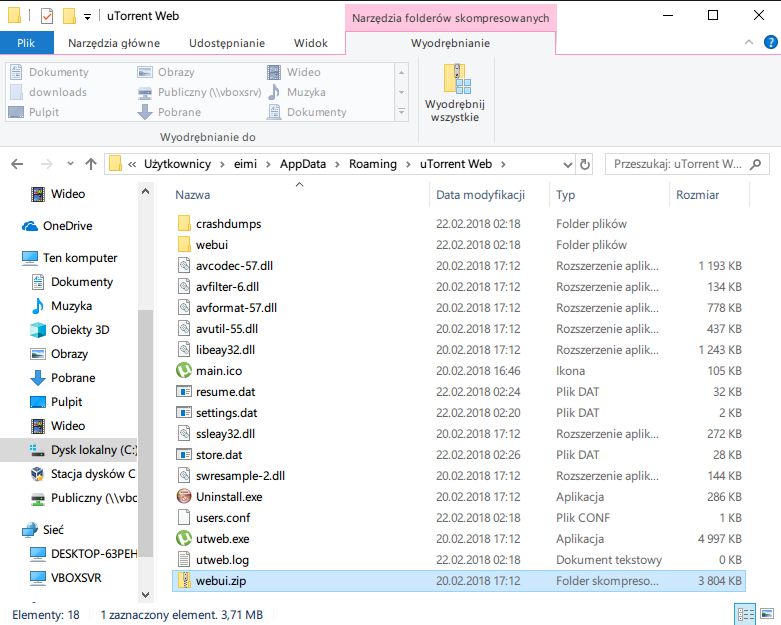Viewport: 781px width, 625px height.
Task: Open the Quick Access Toolbar customize dropdown
Action: click(x=87, y=17)
